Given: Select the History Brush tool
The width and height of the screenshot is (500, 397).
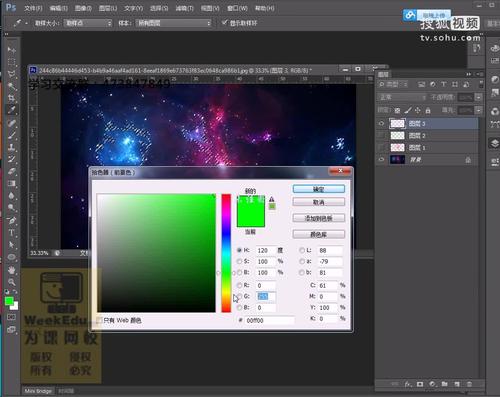Looking at the screenshot, I should tap(12, 159).
